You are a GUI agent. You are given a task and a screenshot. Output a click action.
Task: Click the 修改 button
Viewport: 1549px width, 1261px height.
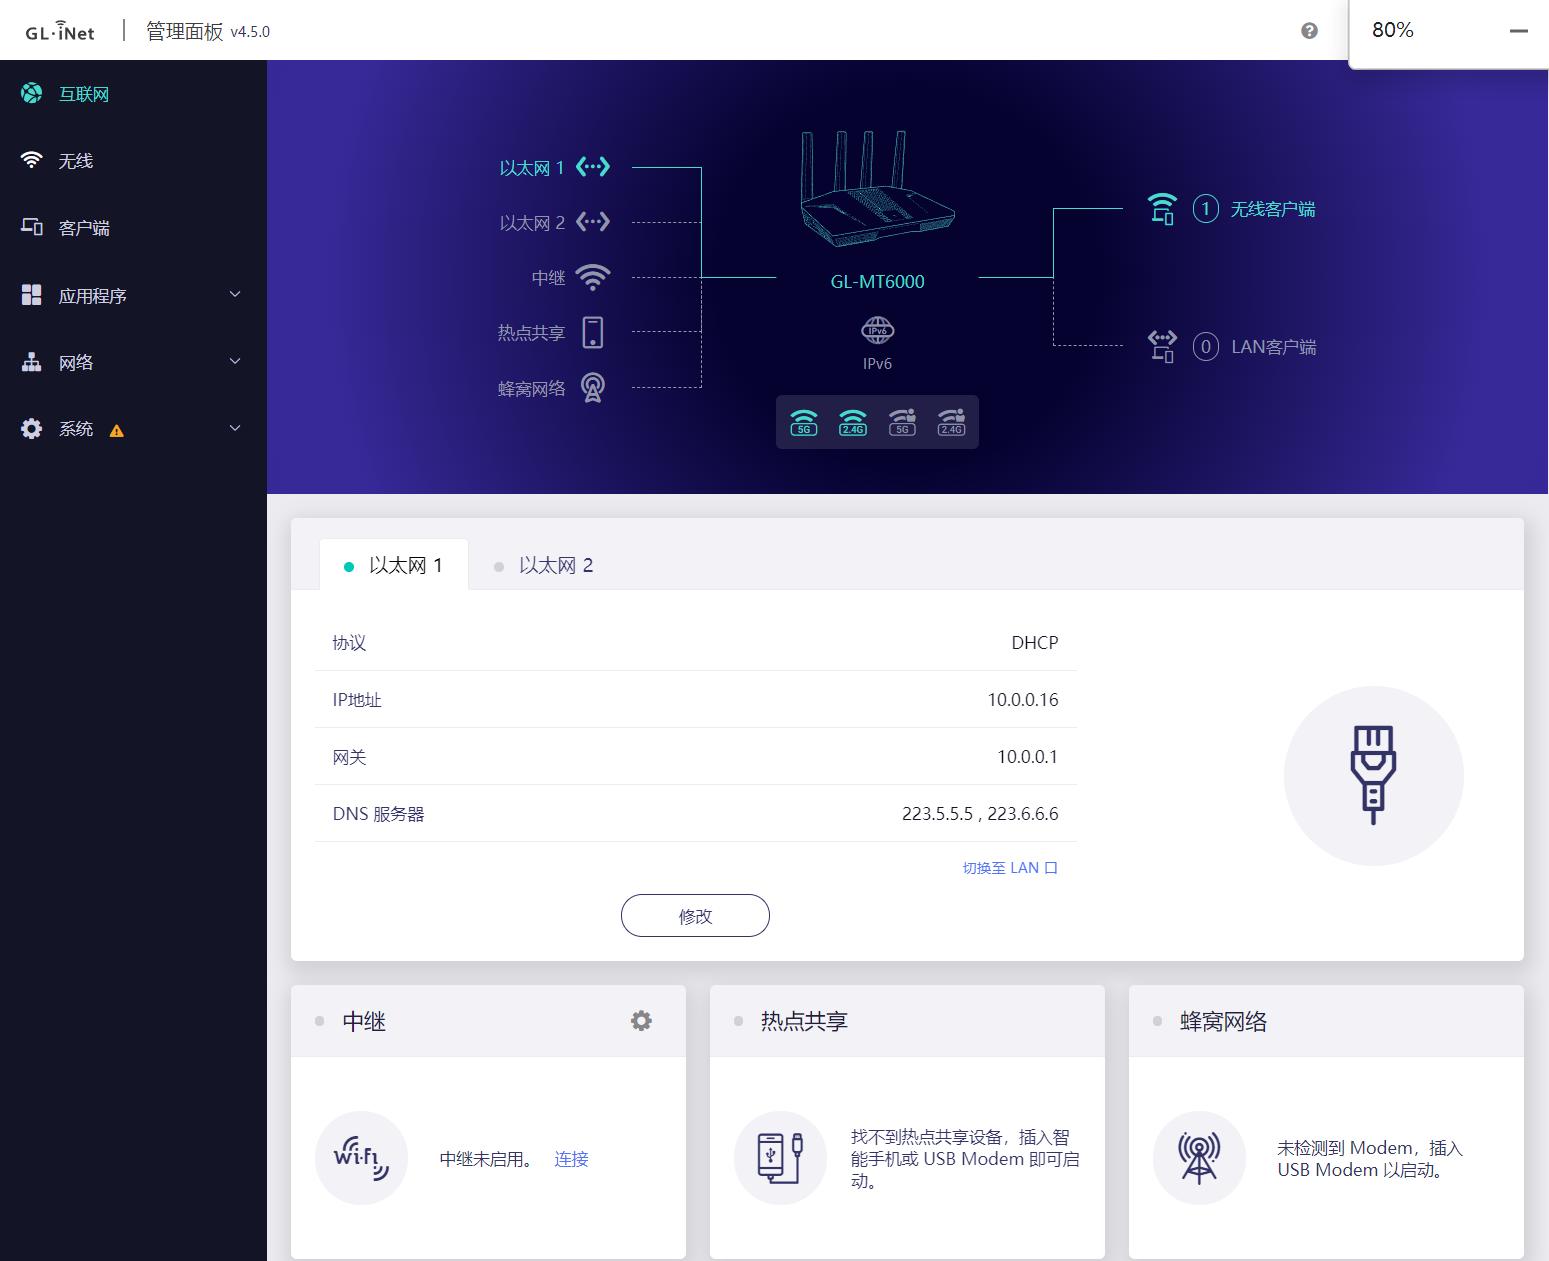point(694,915)
